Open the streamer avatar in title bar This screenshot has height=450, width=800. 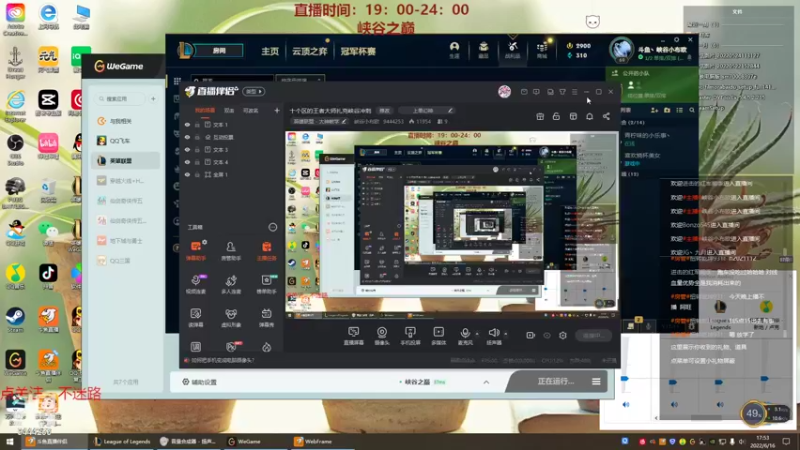[x=504, y=91]
